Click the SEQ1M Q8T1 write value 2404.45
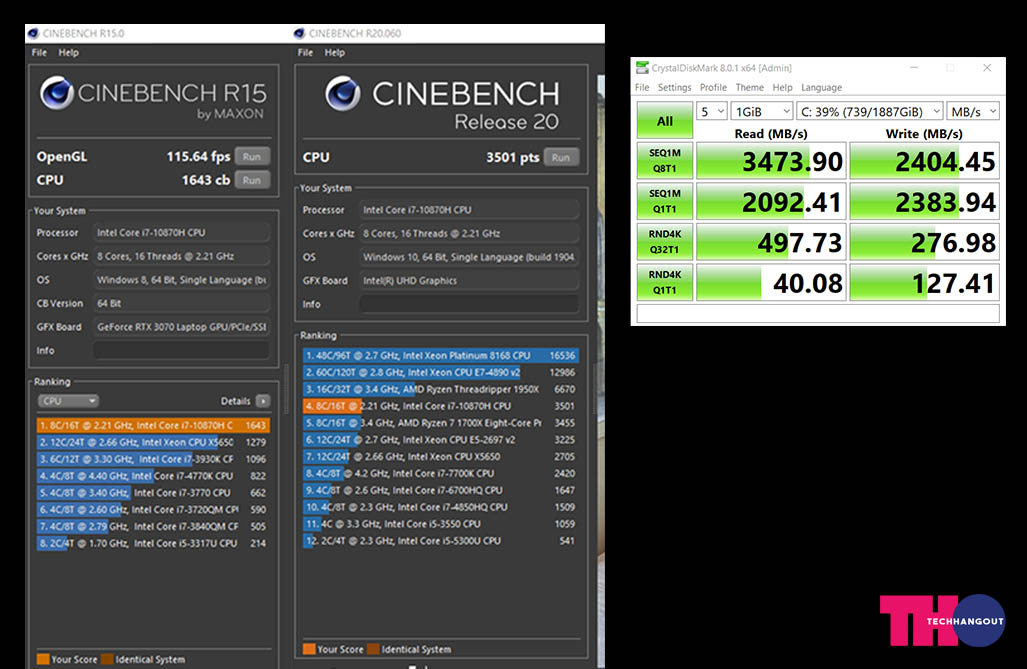Image resolution: width=1027 pixels, height=669 pixels. click(925, 161)
